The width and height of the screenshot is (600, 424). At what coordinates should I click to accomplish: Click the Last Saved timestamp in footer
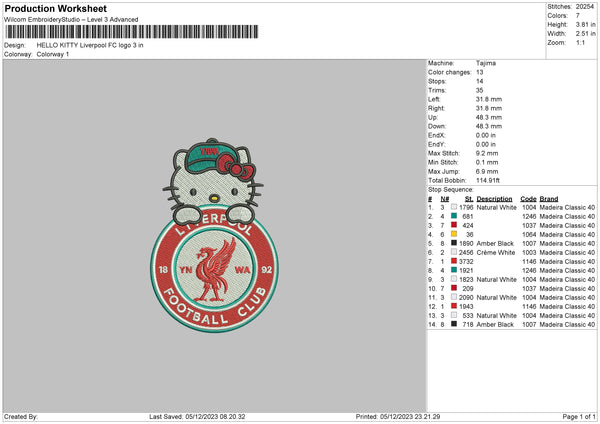click(197, 416)
